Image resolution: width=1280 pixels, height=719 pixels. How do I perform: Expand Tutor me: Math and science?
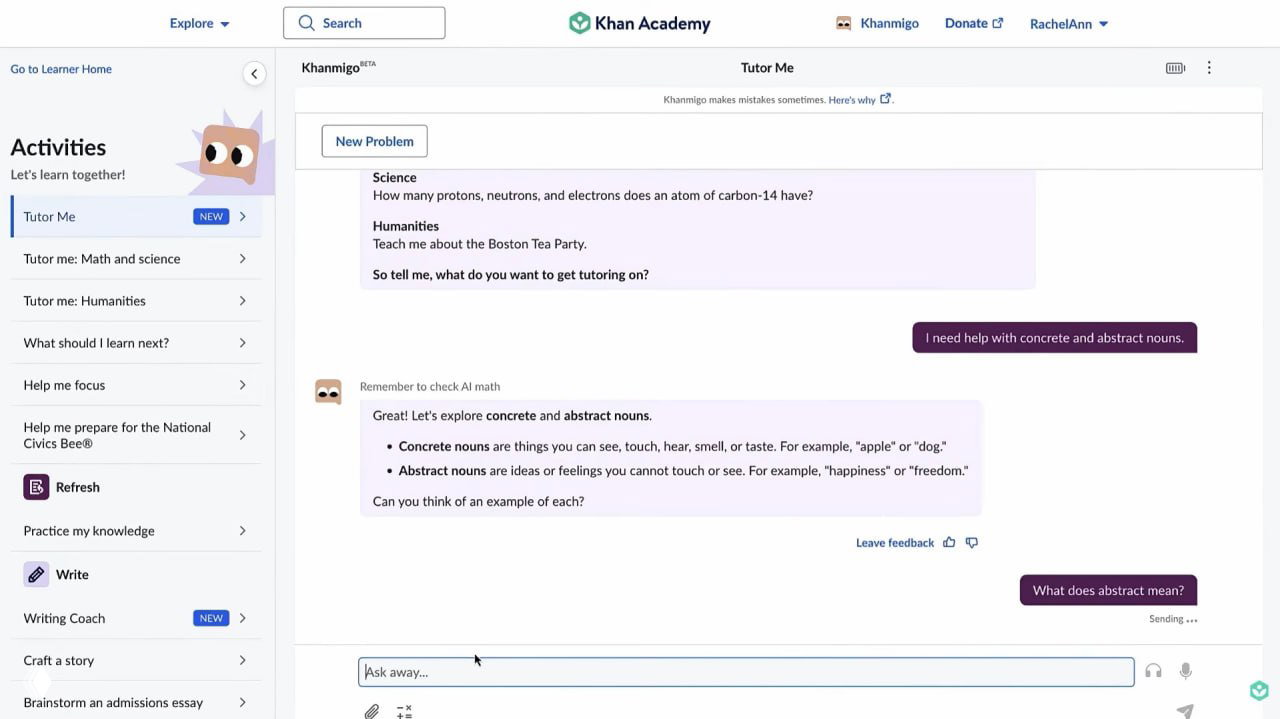click(135, 259)
